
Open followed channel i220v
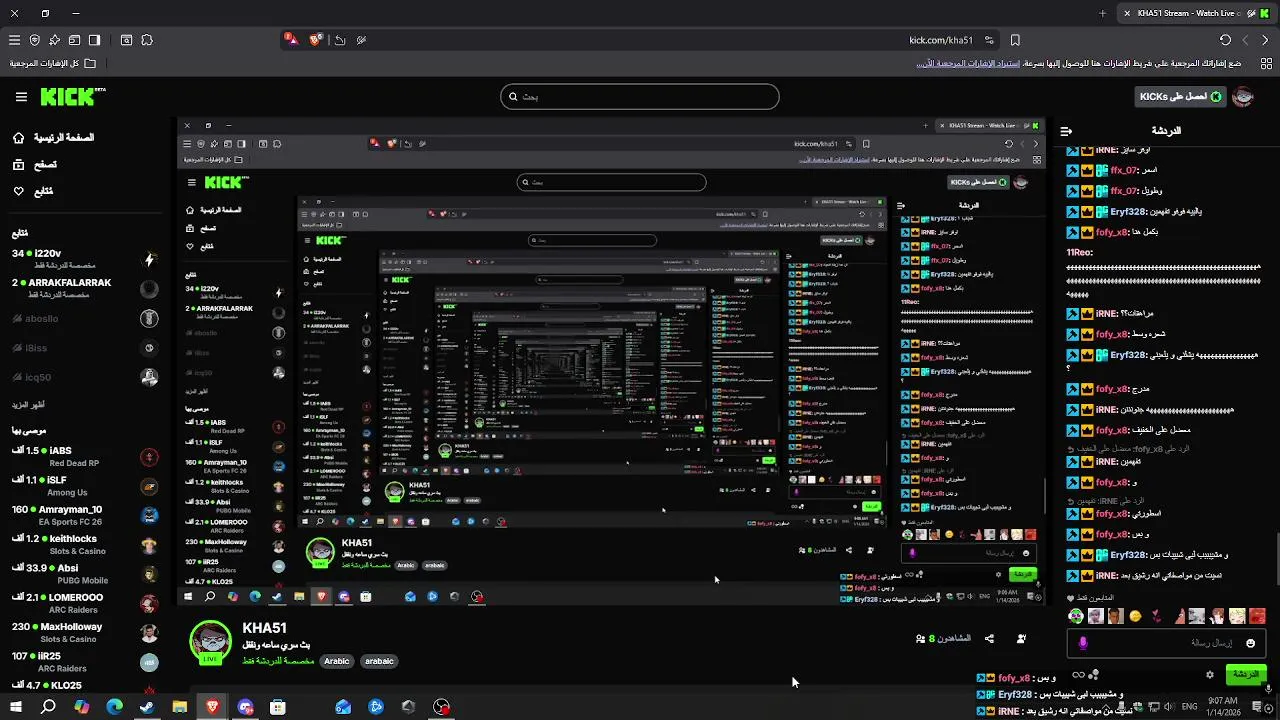[85, 259]
